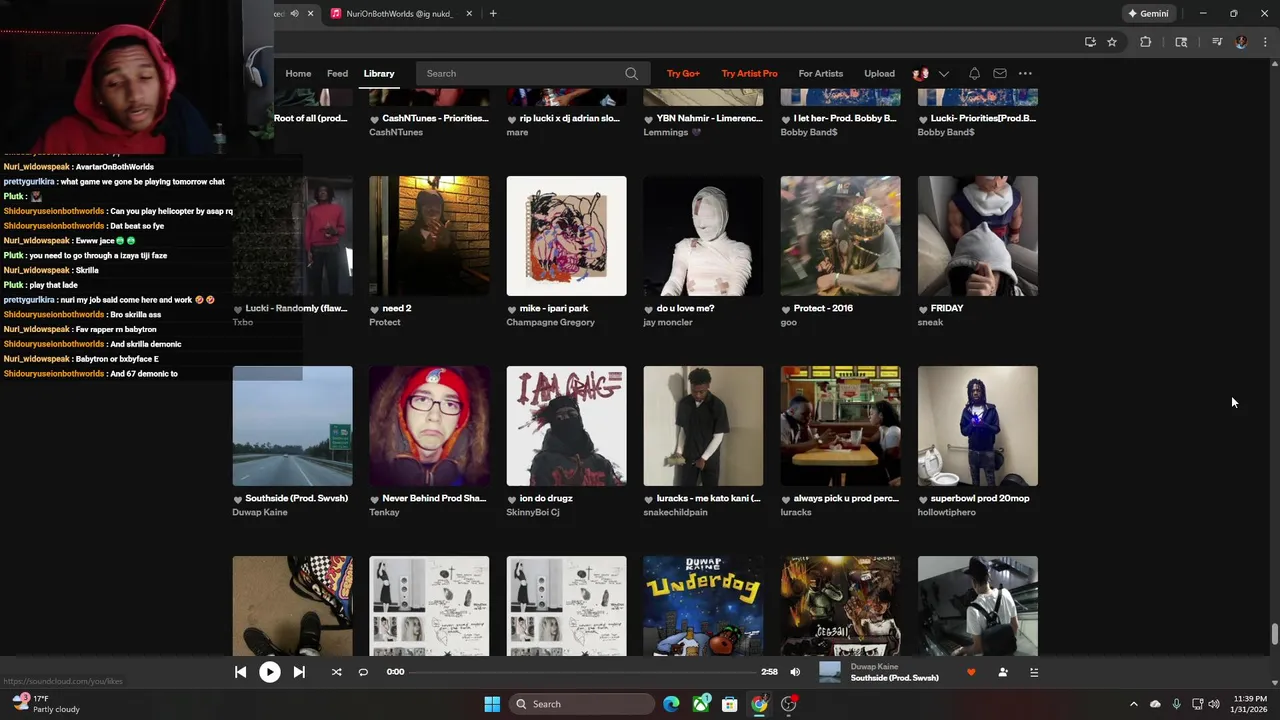Image resolution: width=1280 pixels, height=720 pixels.
Task: Open the 'mike - ipari park' artwork
Action: point(566,236)
